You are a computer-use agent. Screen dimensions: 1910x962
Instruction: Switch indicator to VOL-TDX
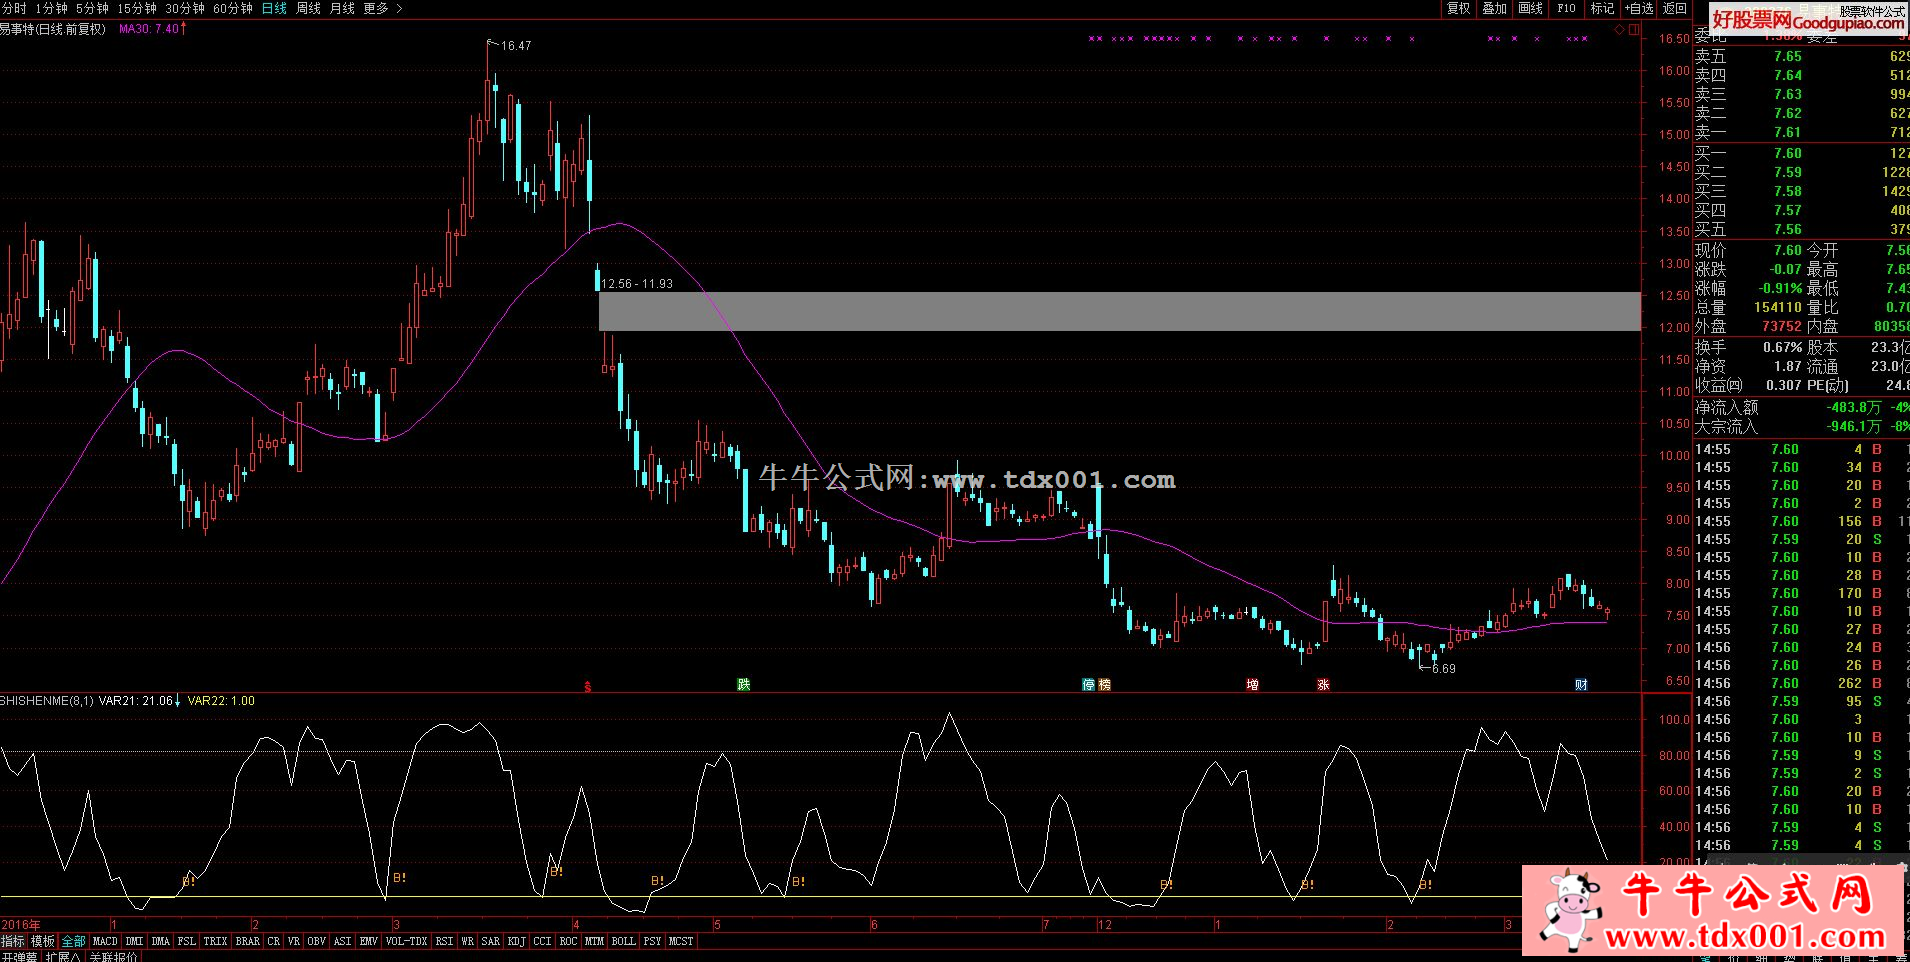click(407, 941)
